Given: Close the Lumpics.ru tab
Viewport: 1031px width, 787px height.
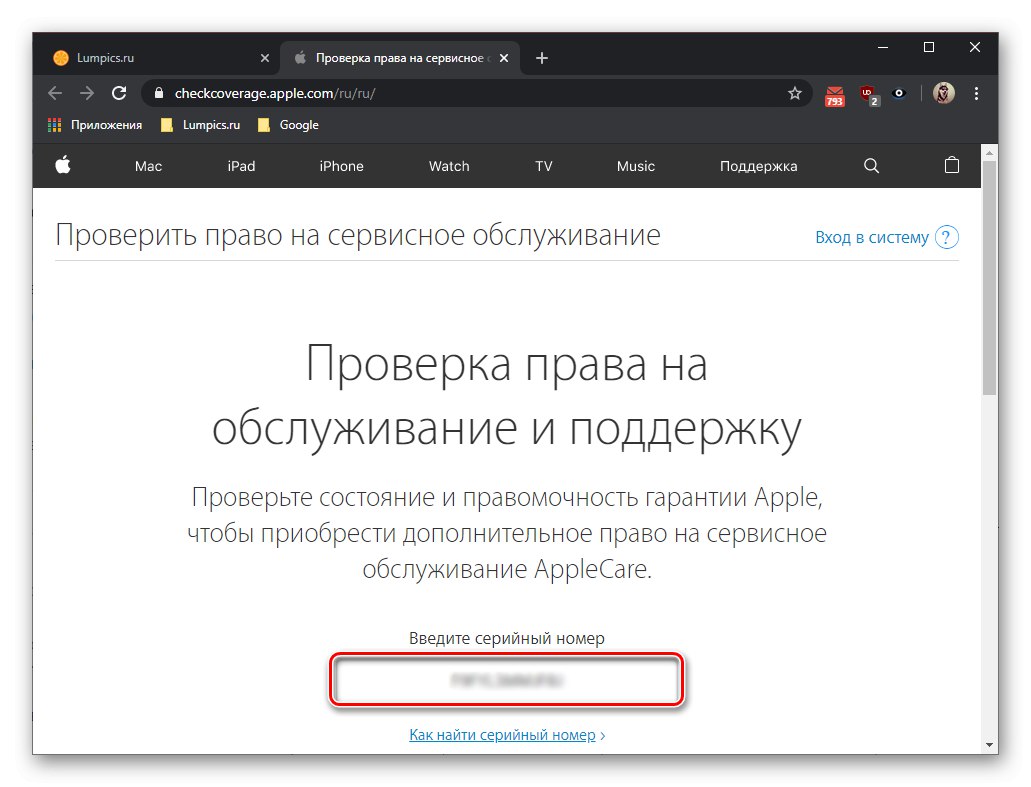Looking at the screenshot, I should pos(265,58).
